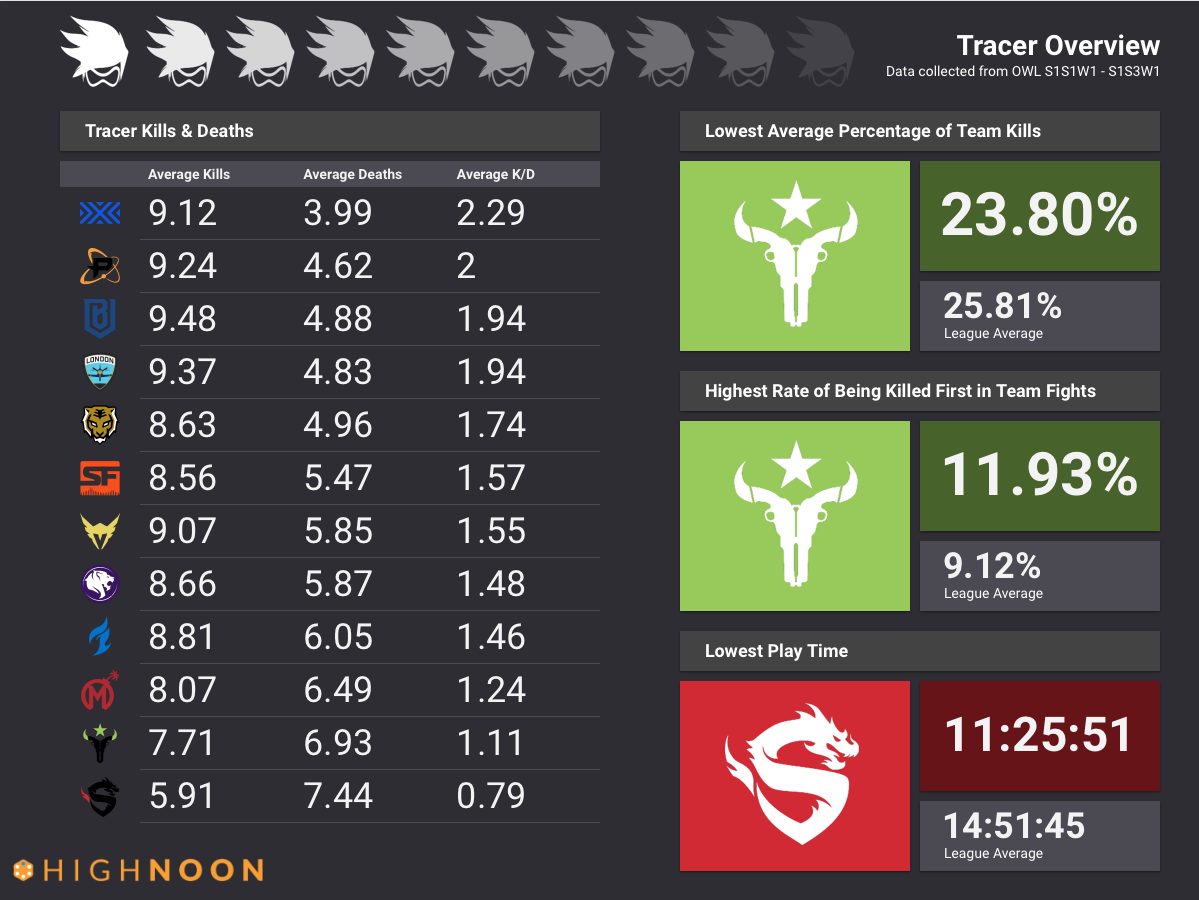Select the Los Angeles Valiant winged logo

[x=99, y=531]
